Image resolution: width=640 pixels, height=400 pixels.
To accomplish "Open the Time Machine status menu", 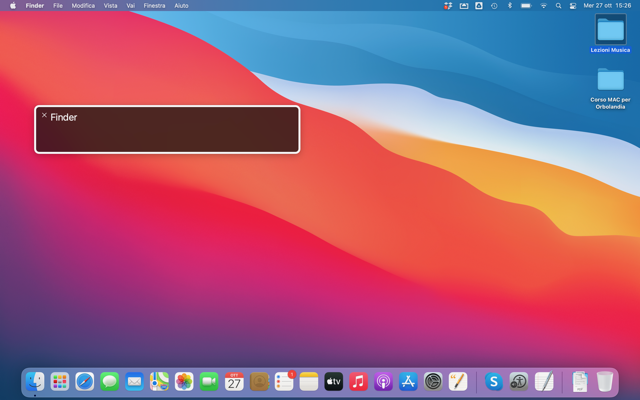I will (x=494, y=6).
